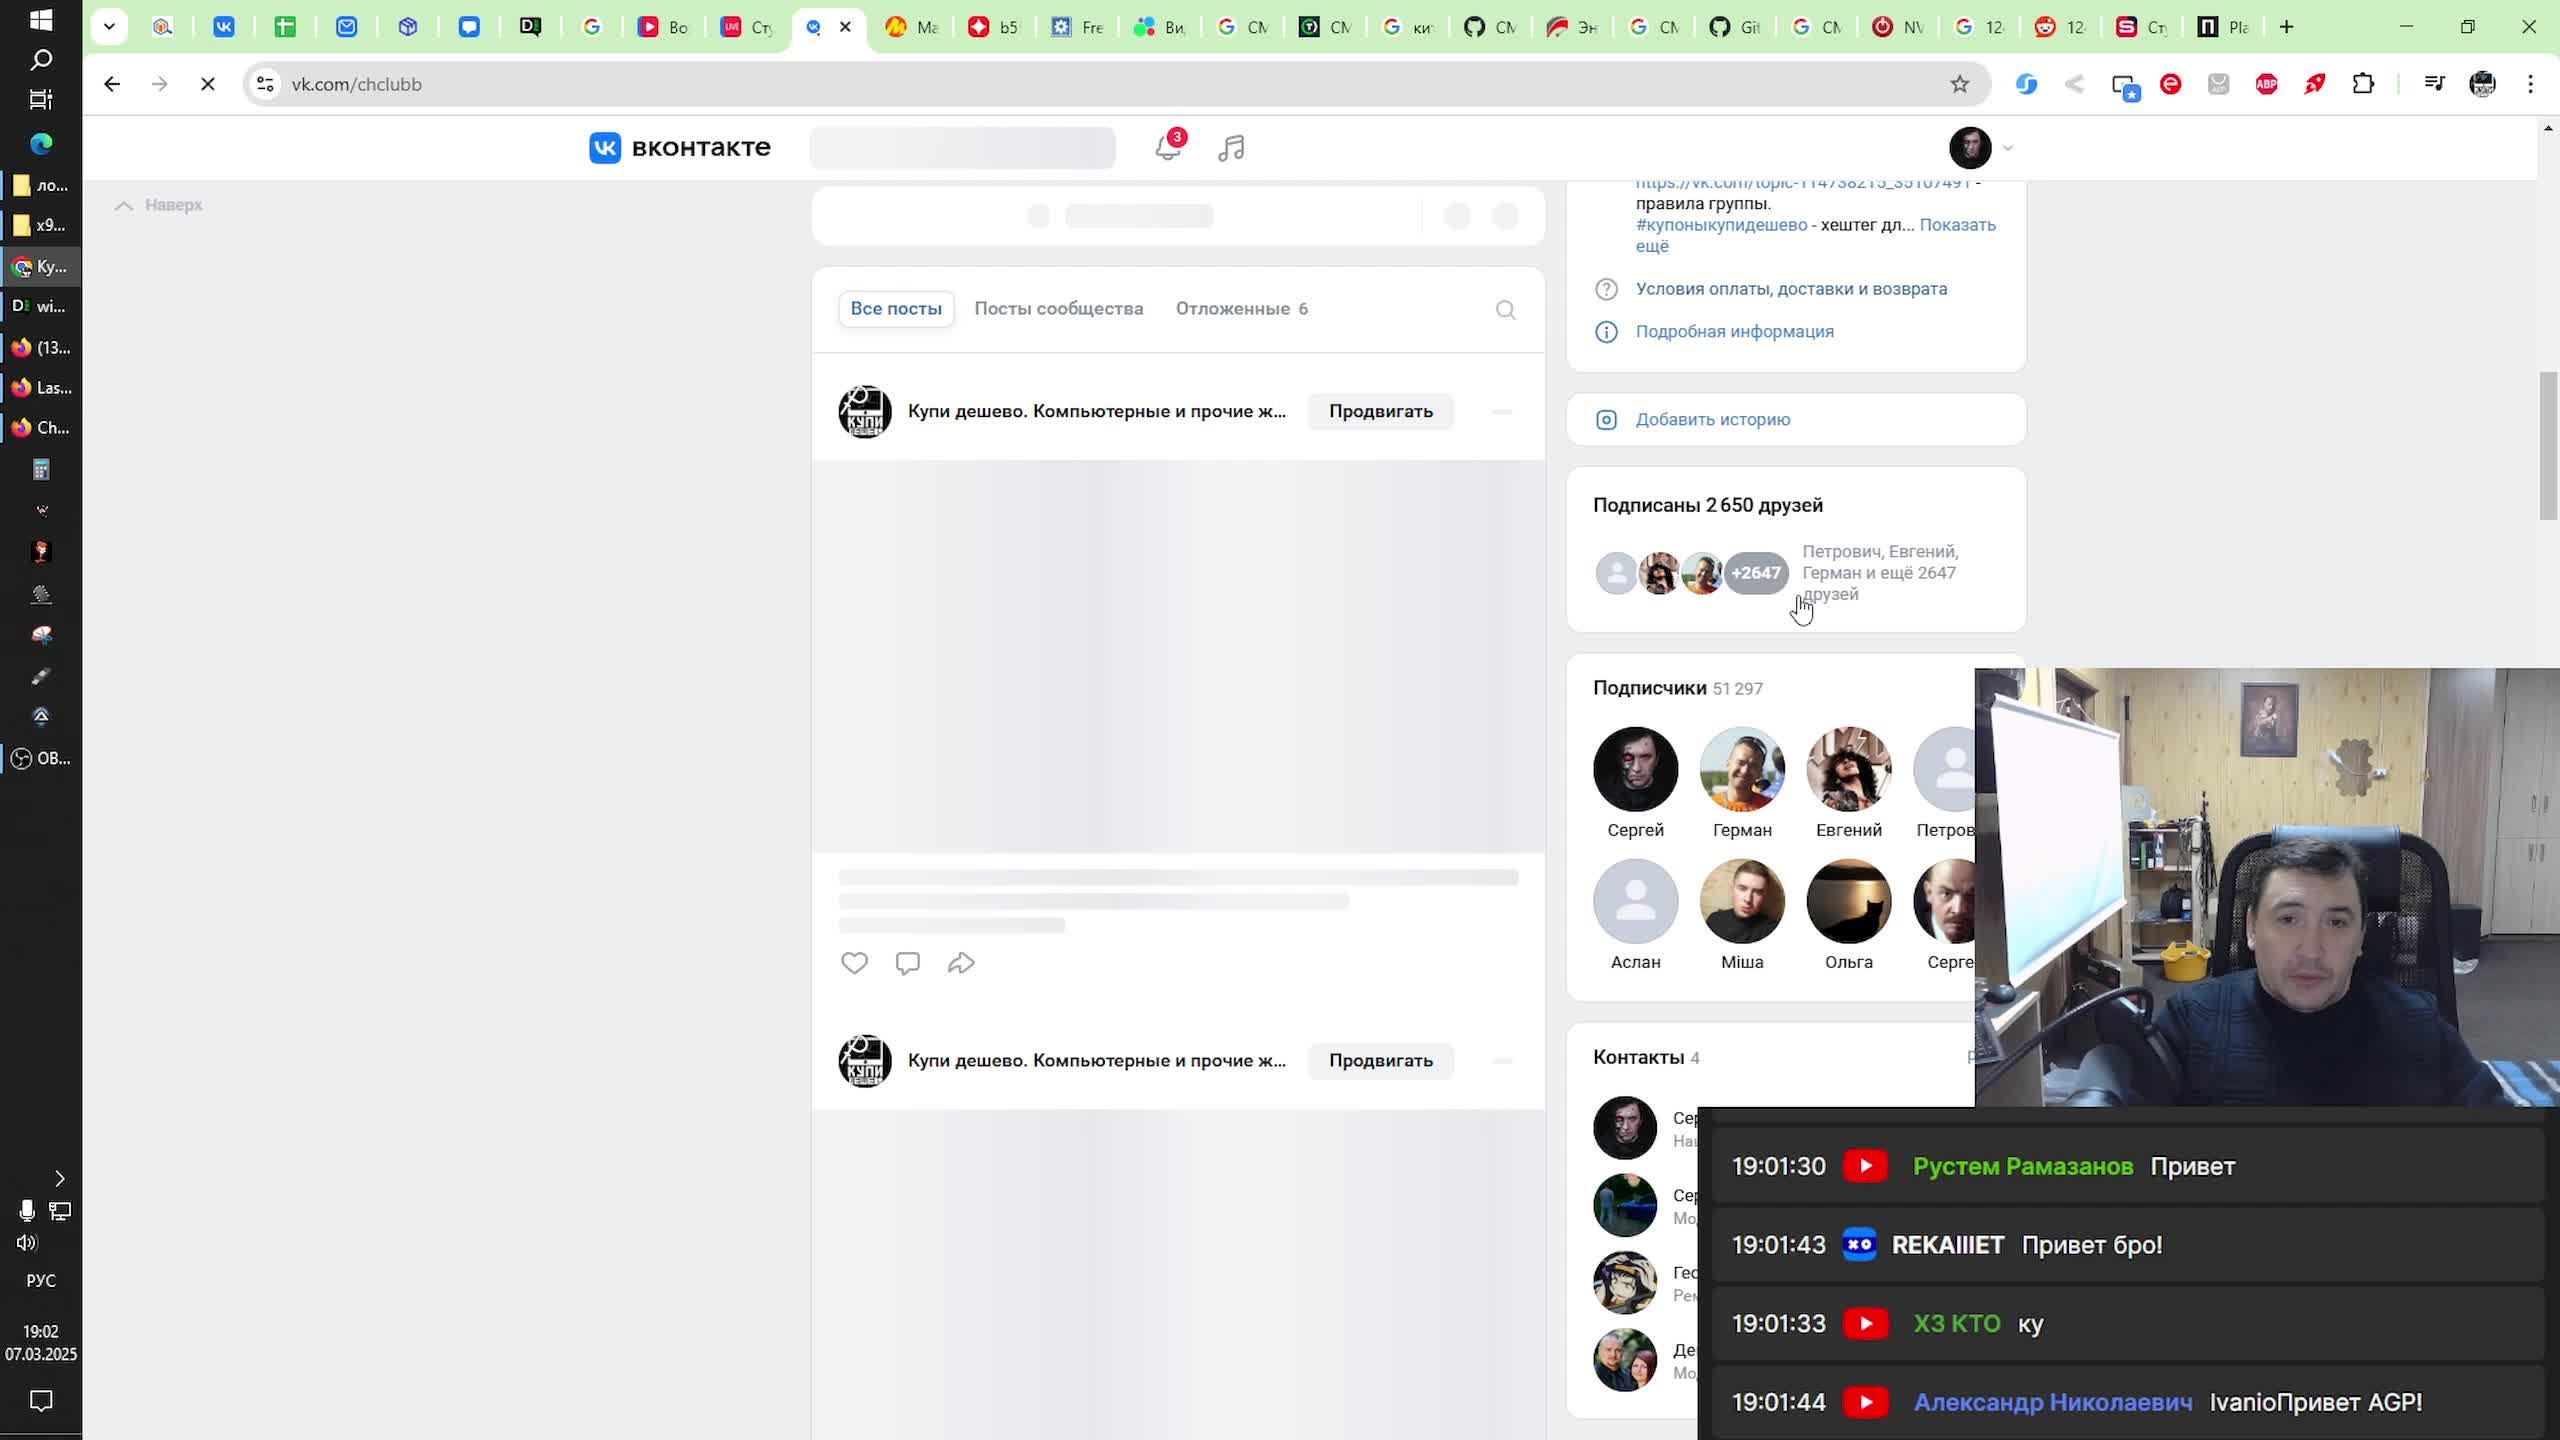
Task: Open the tab search dropdown
Action: coord(109,27)
